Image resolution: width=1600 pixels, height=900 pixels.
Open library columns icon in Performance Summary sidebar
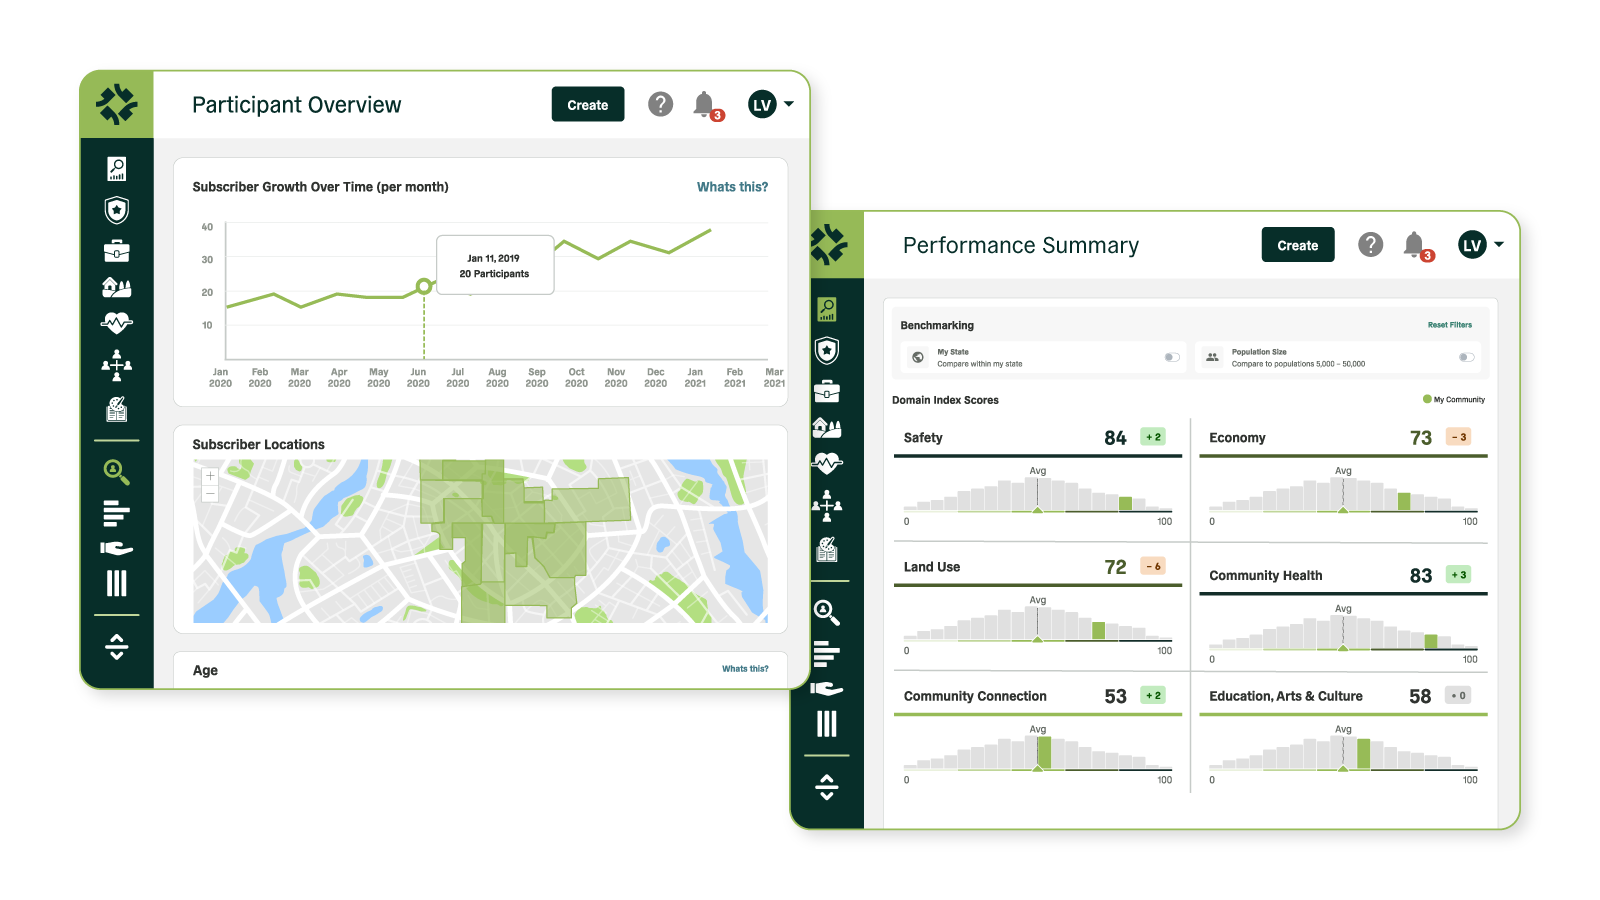[x=827, y=724]
